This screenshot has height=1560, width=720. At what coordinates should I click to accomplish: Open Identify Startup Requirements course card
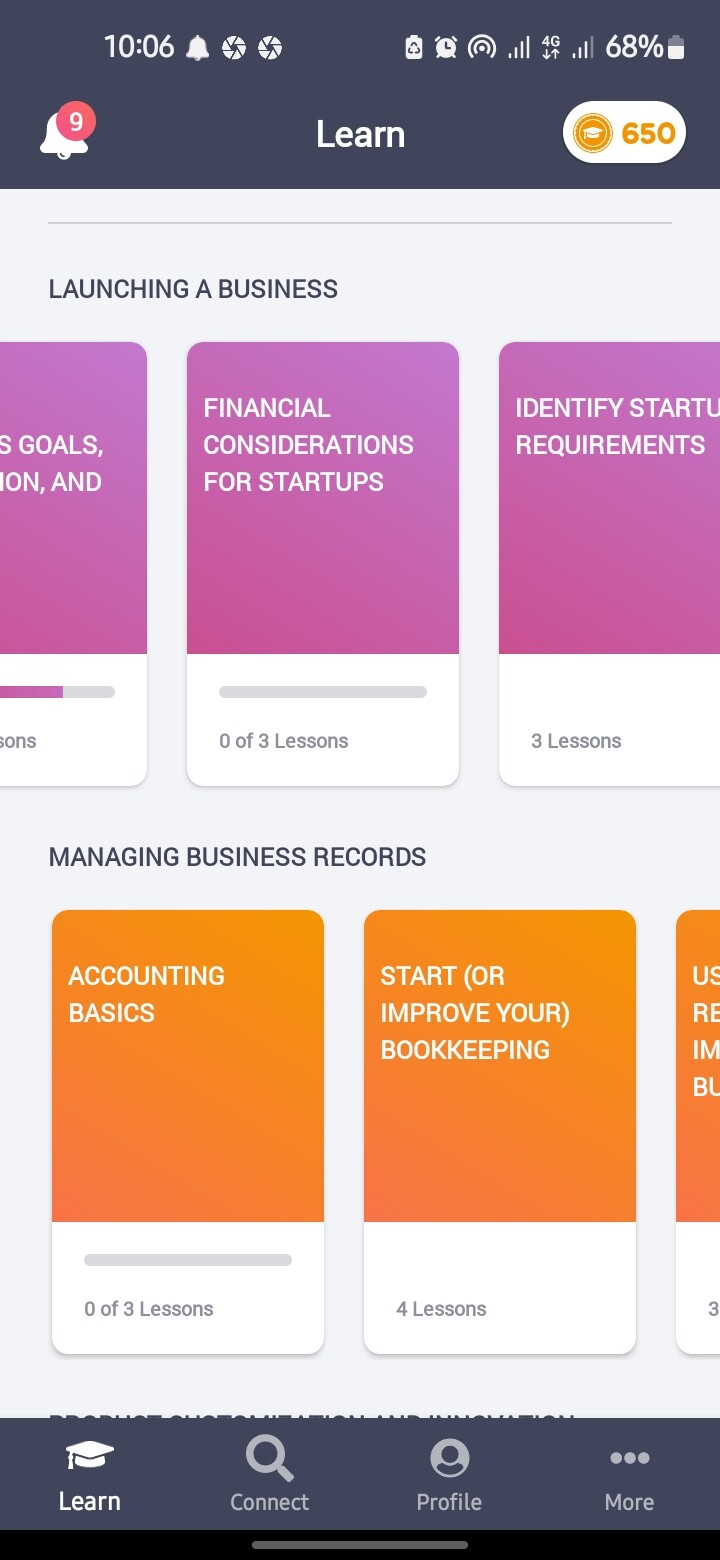point(609,564)
